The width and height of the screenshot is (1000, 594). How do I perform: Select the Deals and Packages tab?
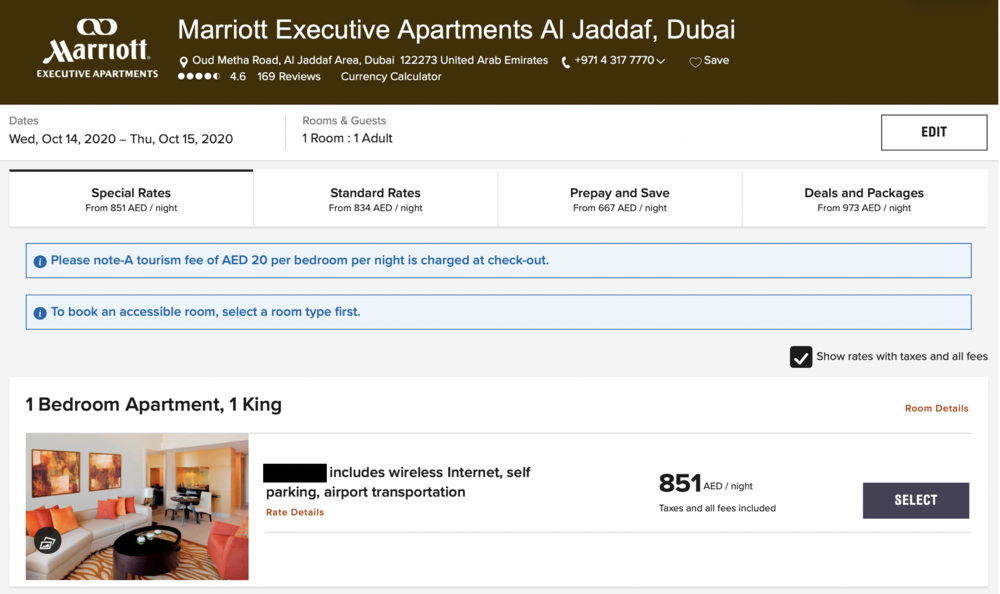pyautogui.click(x=864, y=199)
